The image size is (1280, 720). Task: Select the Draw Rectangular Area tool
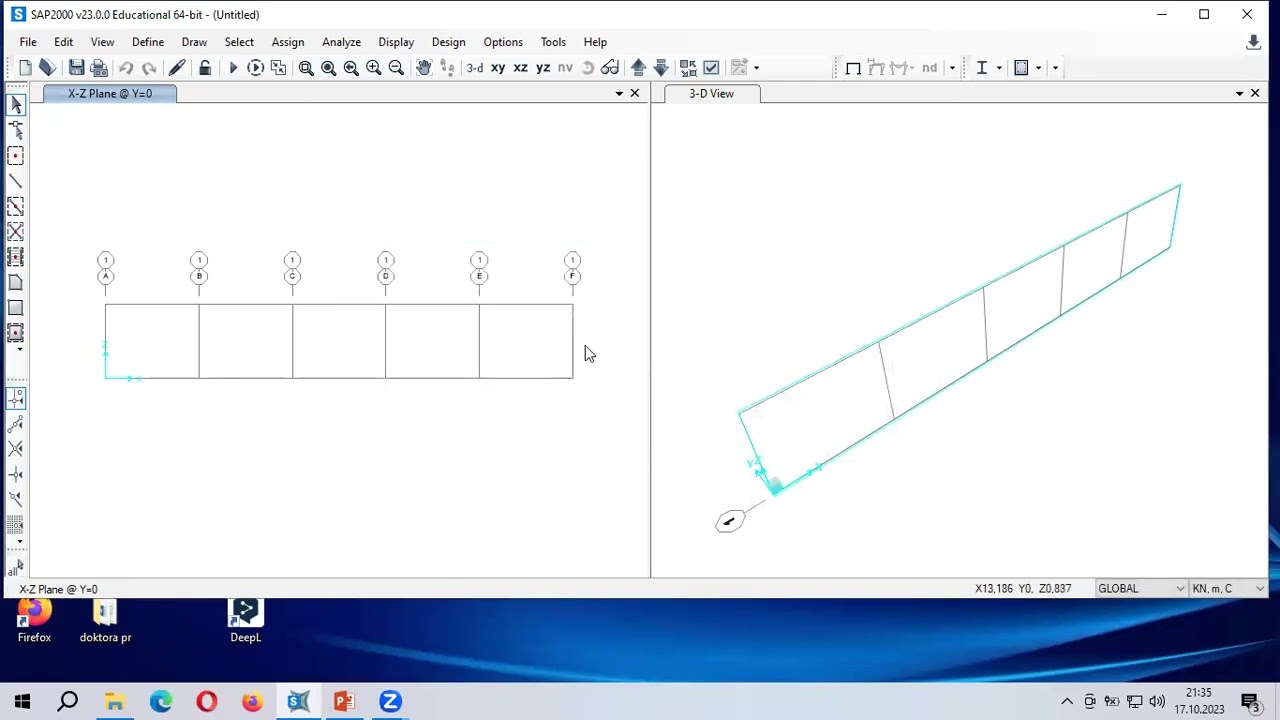click(16, 308)
